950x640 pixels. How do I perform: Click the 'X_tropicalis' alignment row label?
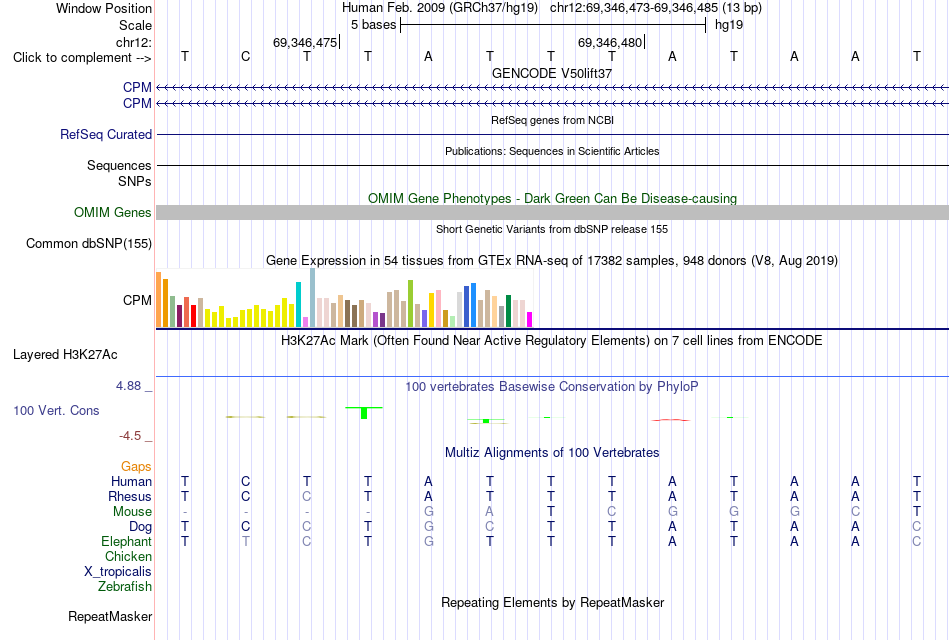tap(118, 572)
